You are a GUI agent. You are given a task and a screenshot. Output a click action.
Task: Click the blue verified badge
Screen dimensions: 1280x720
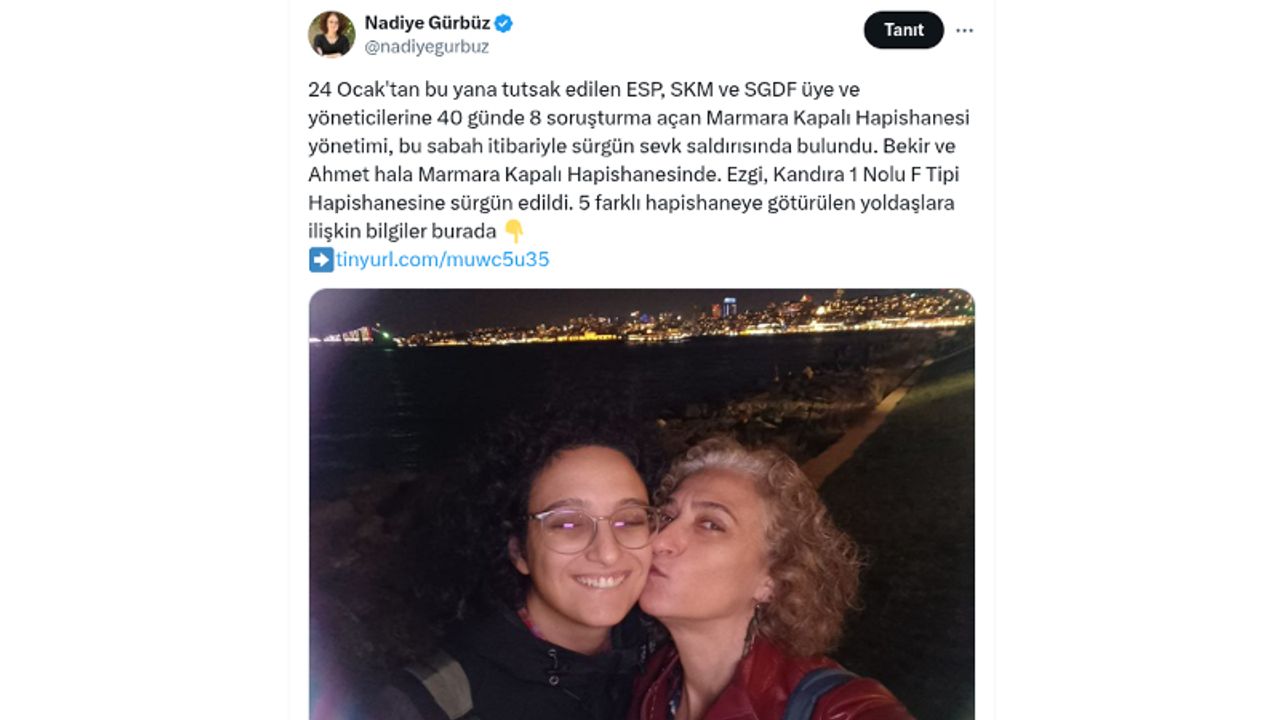pos(504,23)
